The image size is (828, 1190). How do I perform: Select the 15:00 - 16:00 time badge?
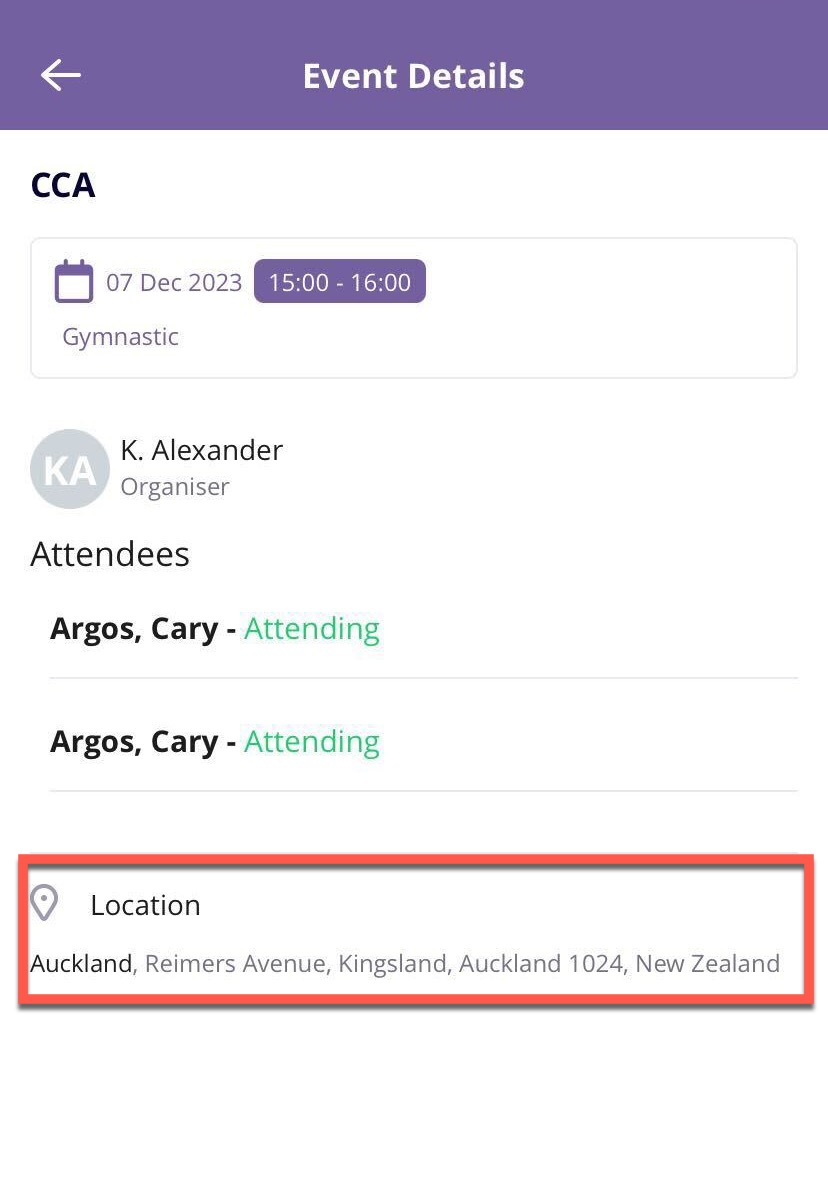point(339,282)
